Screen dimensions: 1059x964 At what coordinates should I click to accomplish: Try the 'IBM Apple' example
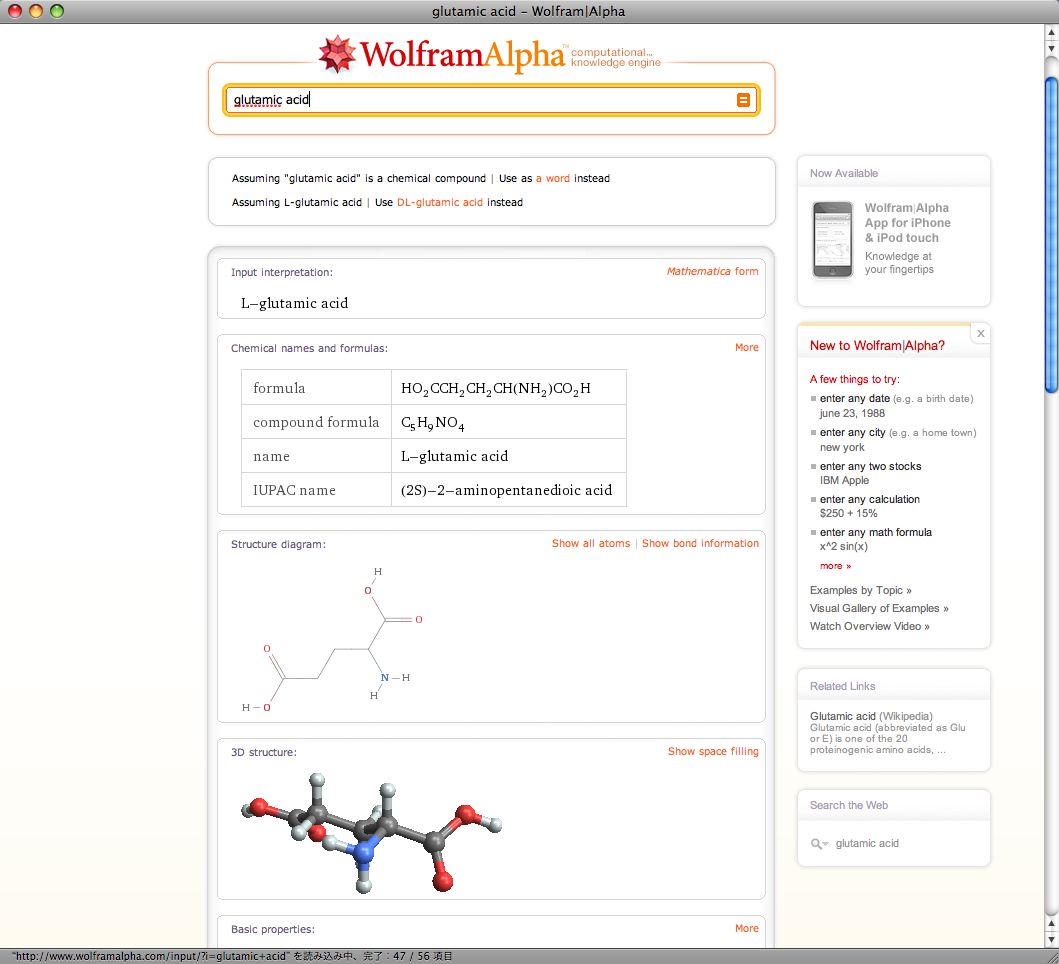(844, 480)
